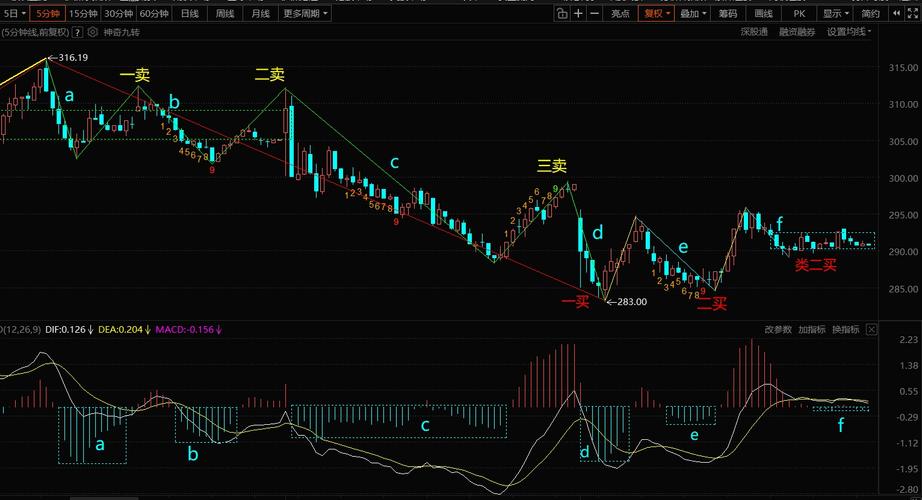Switch to 15分钟 period tab
922x500 pixels.
pos(83,14)
